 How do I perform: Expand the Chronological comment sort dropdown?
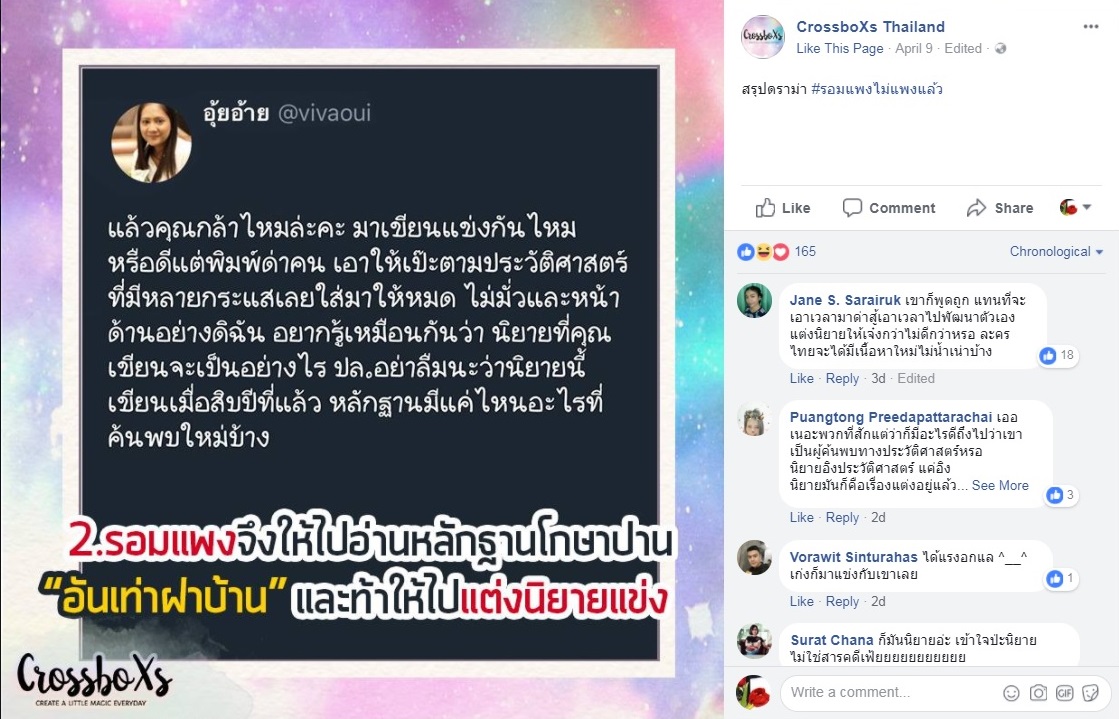pyautogui.click(x=1056, y=251)
